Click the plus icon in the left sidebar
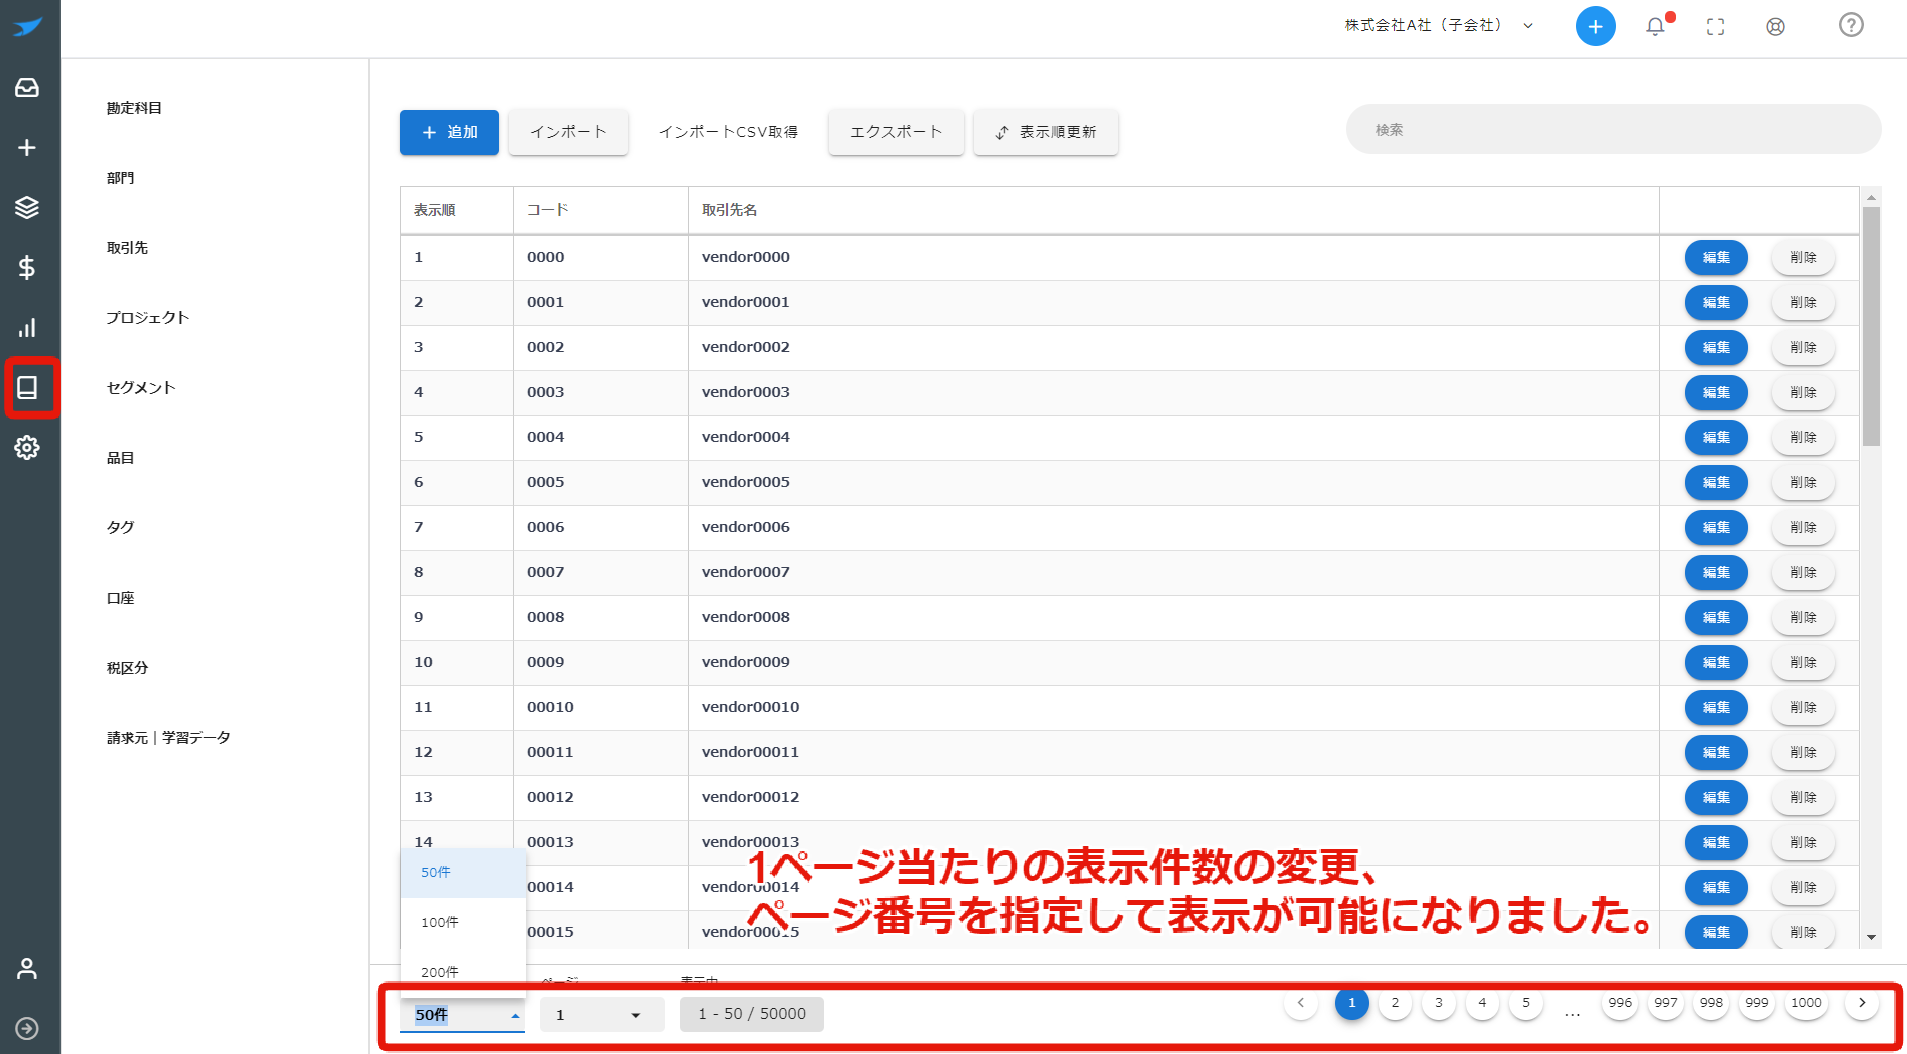Screen dimensions: 1907x1054 pos(27,148)
